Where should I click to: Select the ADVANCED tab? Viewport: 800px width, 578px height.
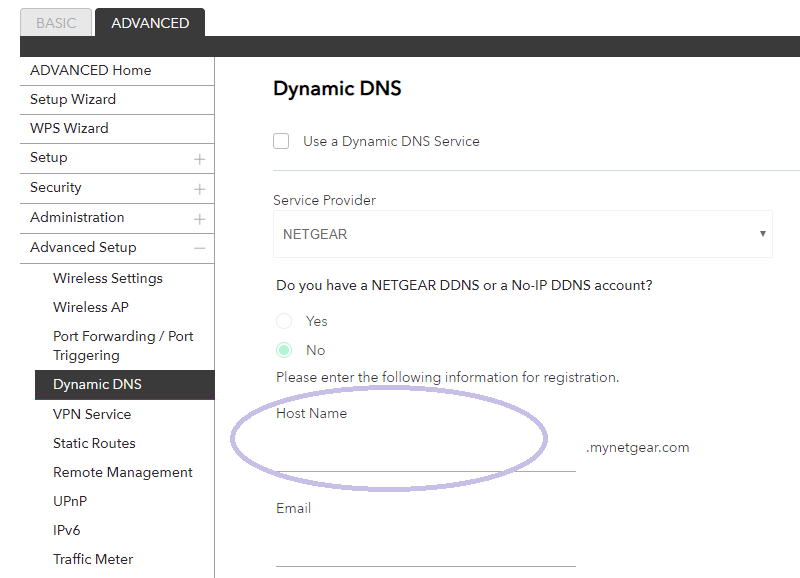click(150, 23)
